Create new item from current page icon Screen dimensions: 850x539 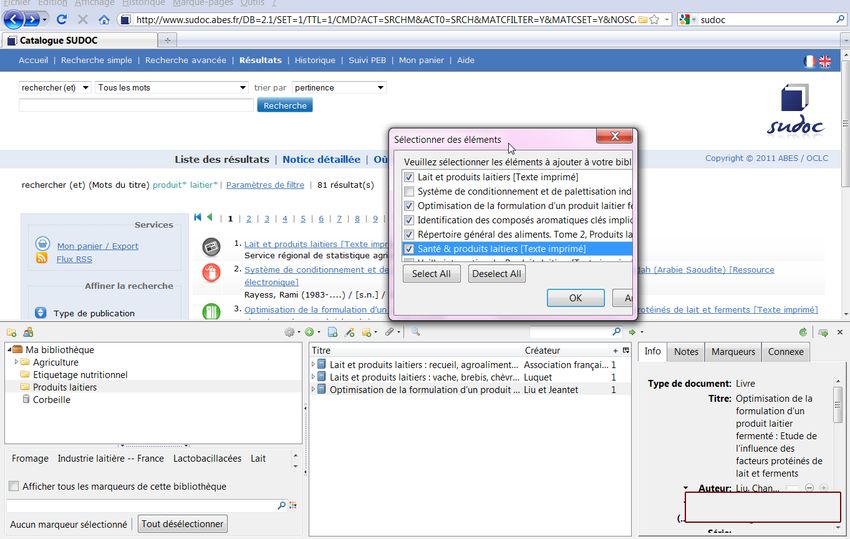point(332,332)
